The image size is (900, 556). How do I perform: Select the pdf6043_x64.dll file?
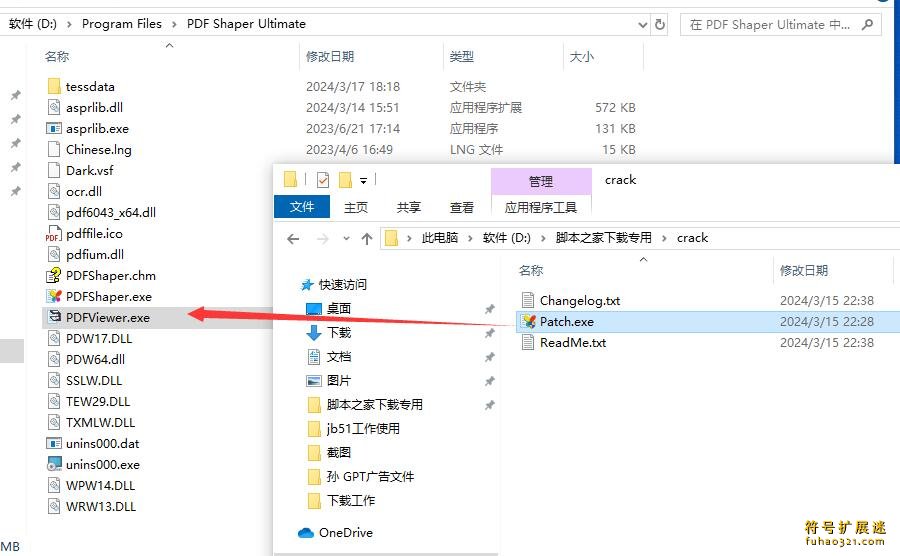[111, 213]
